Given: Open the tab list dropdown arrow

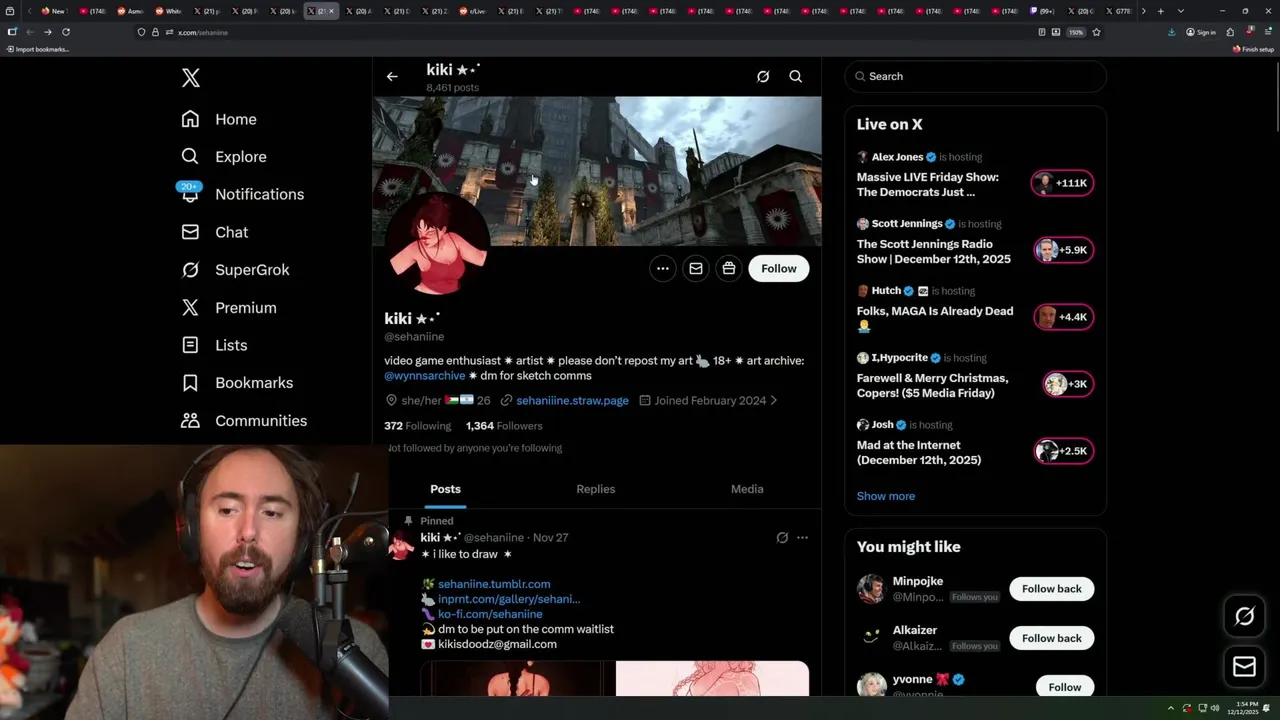Looking at the screenshot, I should click(1181, 11).
